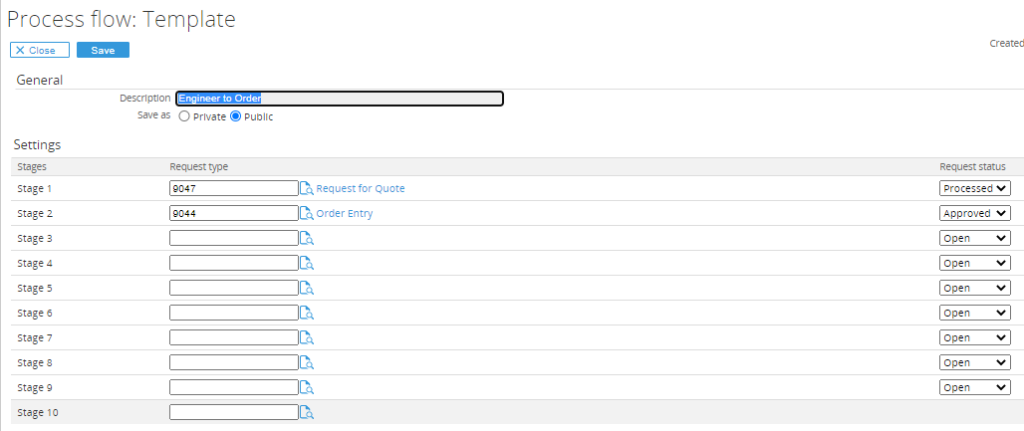This screenshot has width=1024, height=431.
Task: Click the Stage 5 request type lookup icon
Action: [x=307, y=288]
